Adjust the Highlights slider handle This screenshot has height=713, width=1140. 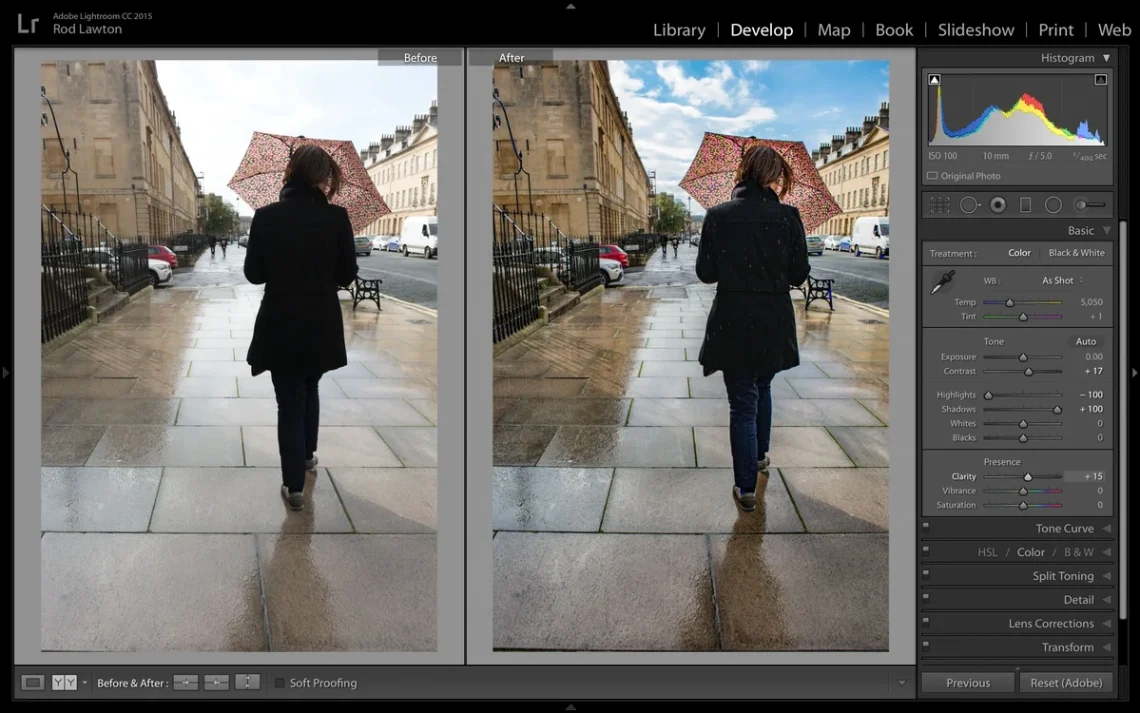pos(988,395)
